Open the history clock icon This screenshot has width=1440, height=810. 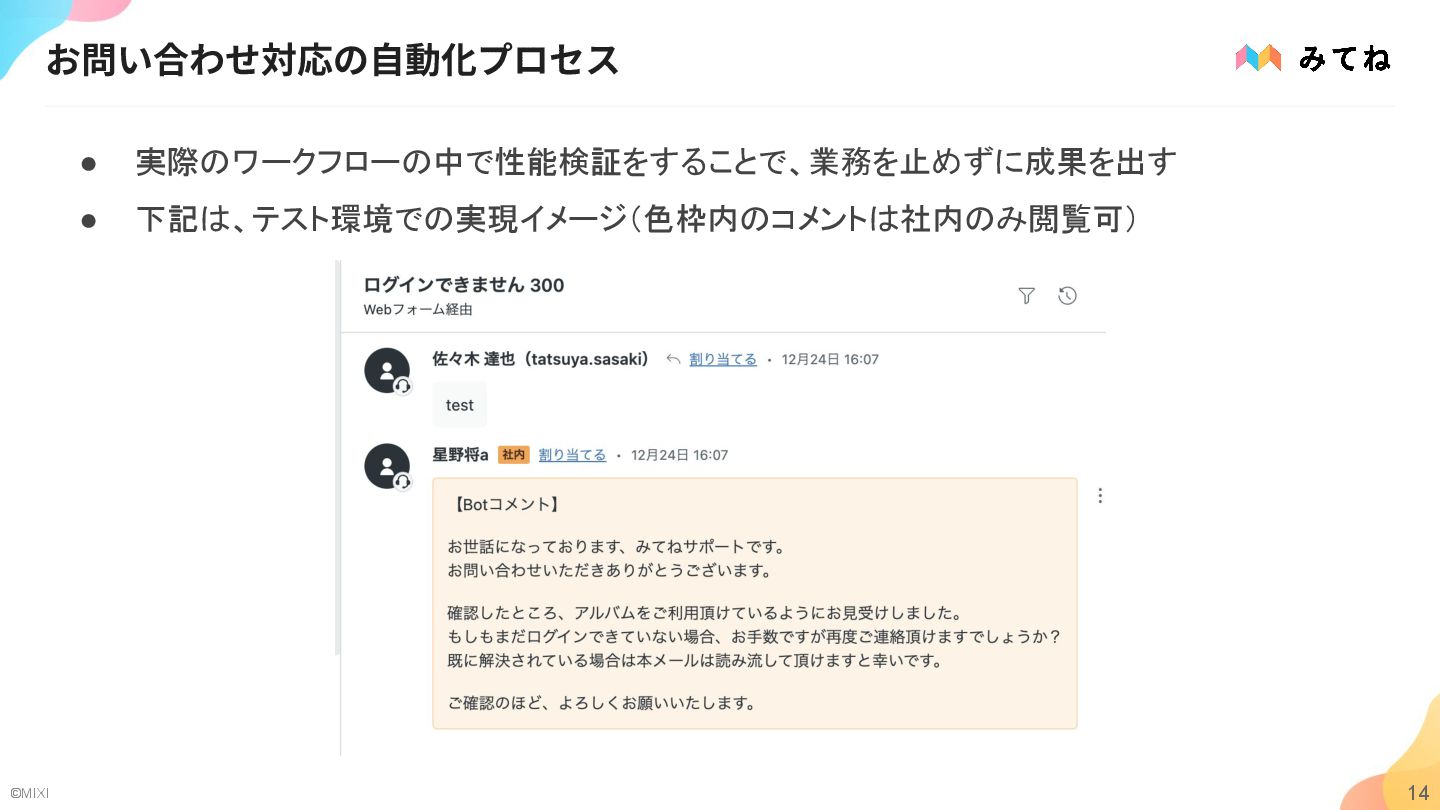[1067, 296]
